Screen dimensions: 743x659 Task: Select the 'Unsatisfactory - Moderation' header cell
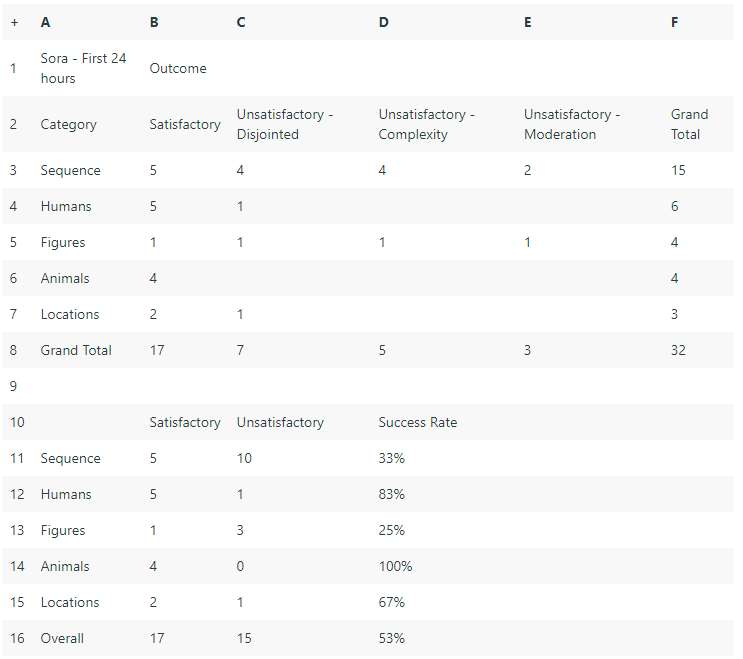click(572, 124)
